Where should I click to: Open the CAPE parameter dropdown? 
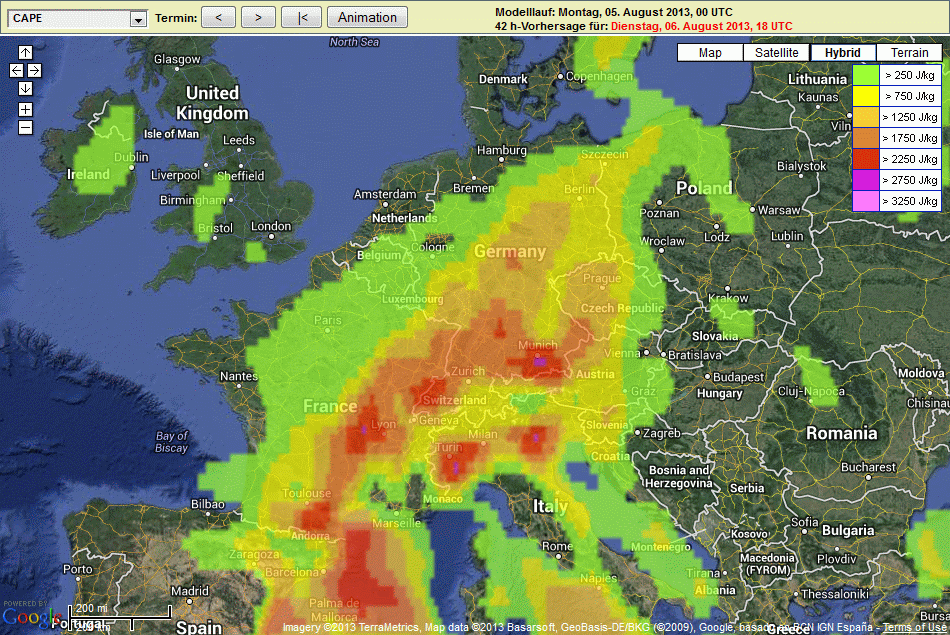tap(138, 19)
